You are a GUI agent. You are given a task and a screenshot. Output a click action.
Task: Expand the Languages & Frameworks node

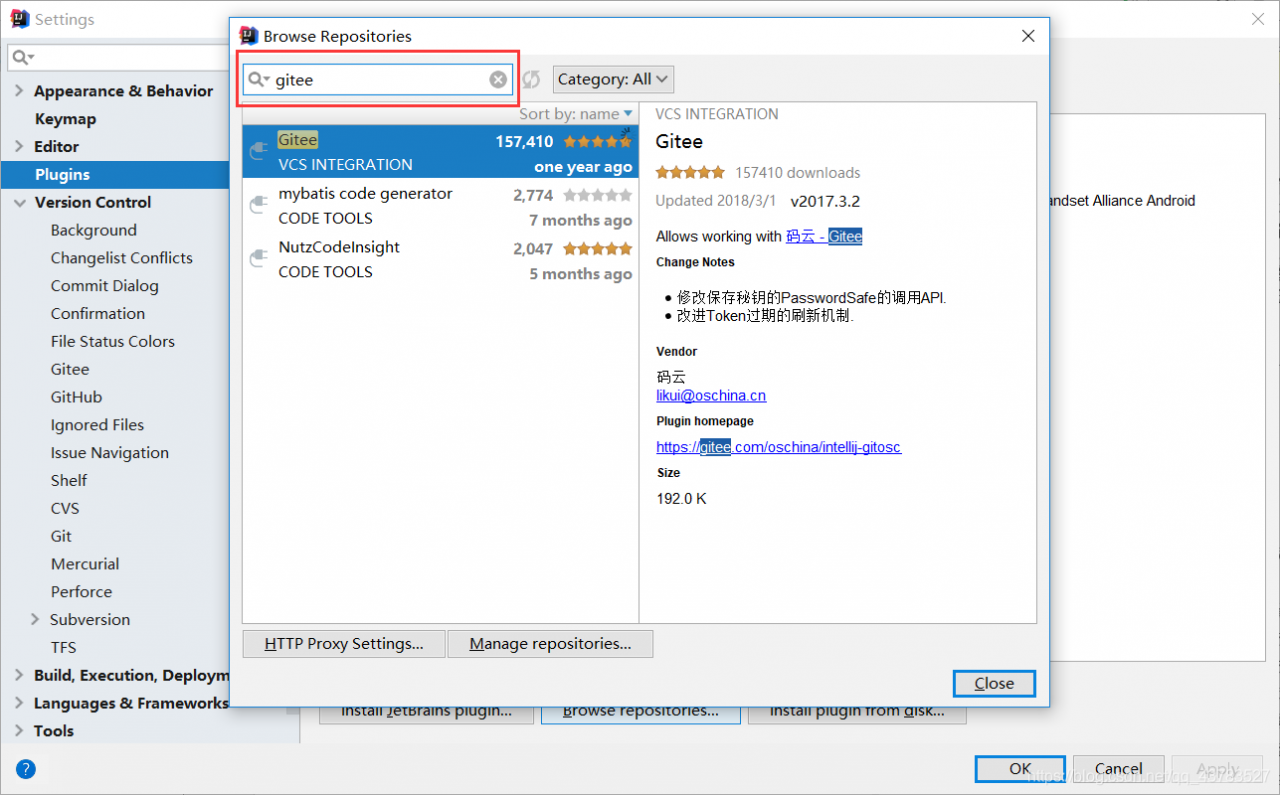(19, 703)
